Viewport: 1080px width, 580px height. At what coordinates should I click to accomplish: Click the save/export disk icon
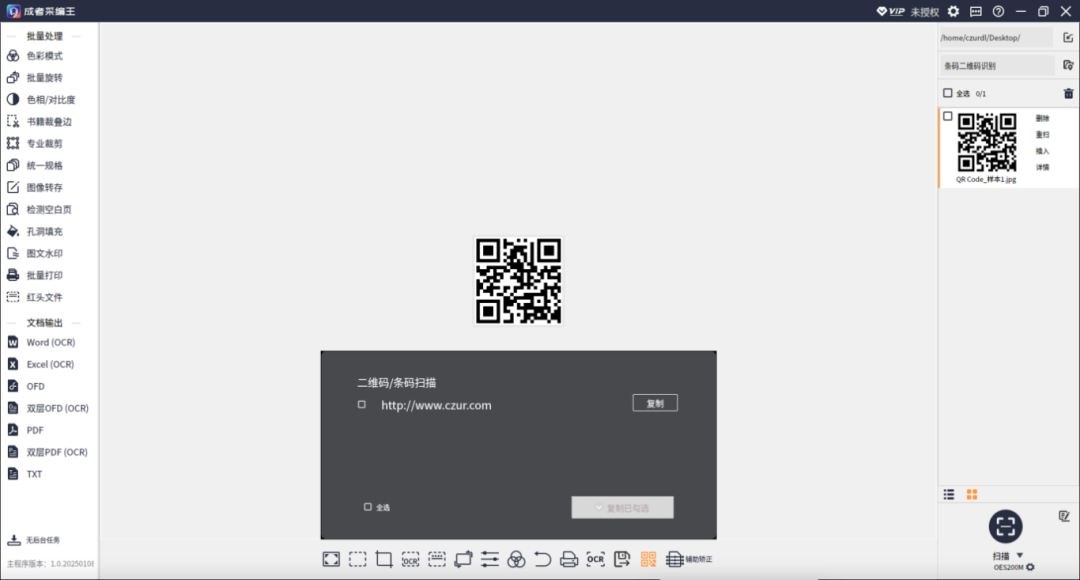[x=622, y=559]
